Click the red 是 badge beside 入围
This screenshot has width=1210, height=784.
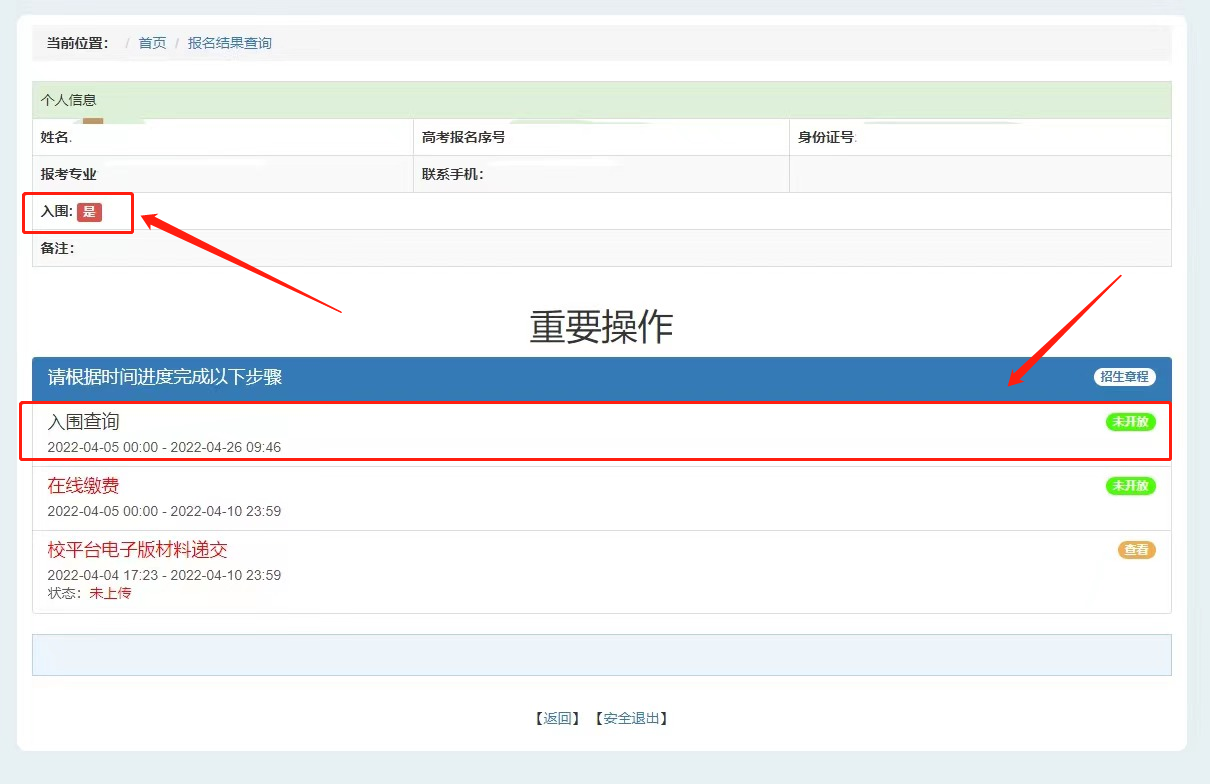pyautogui.click(x=89, y=212)
